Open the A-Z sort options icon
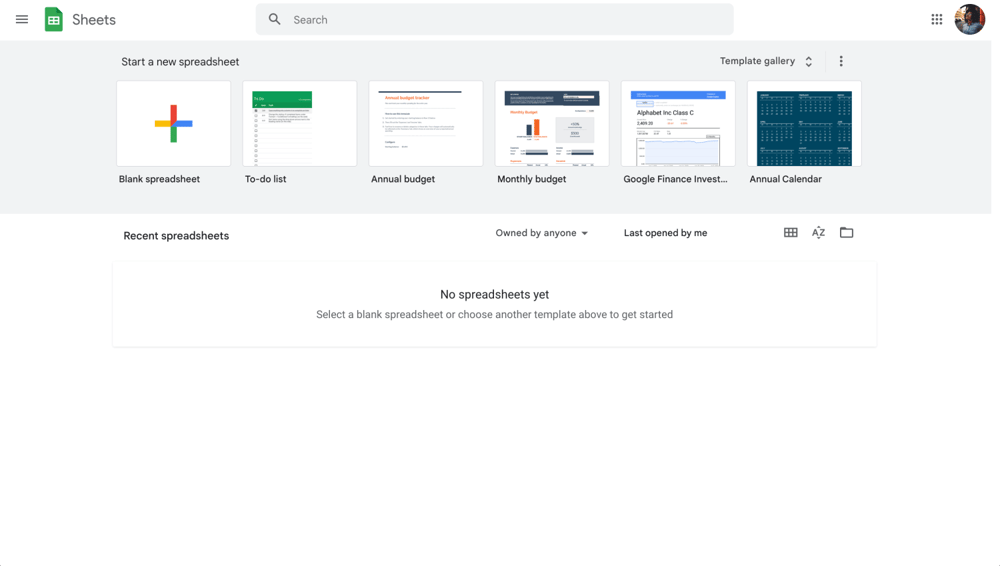 819,233
